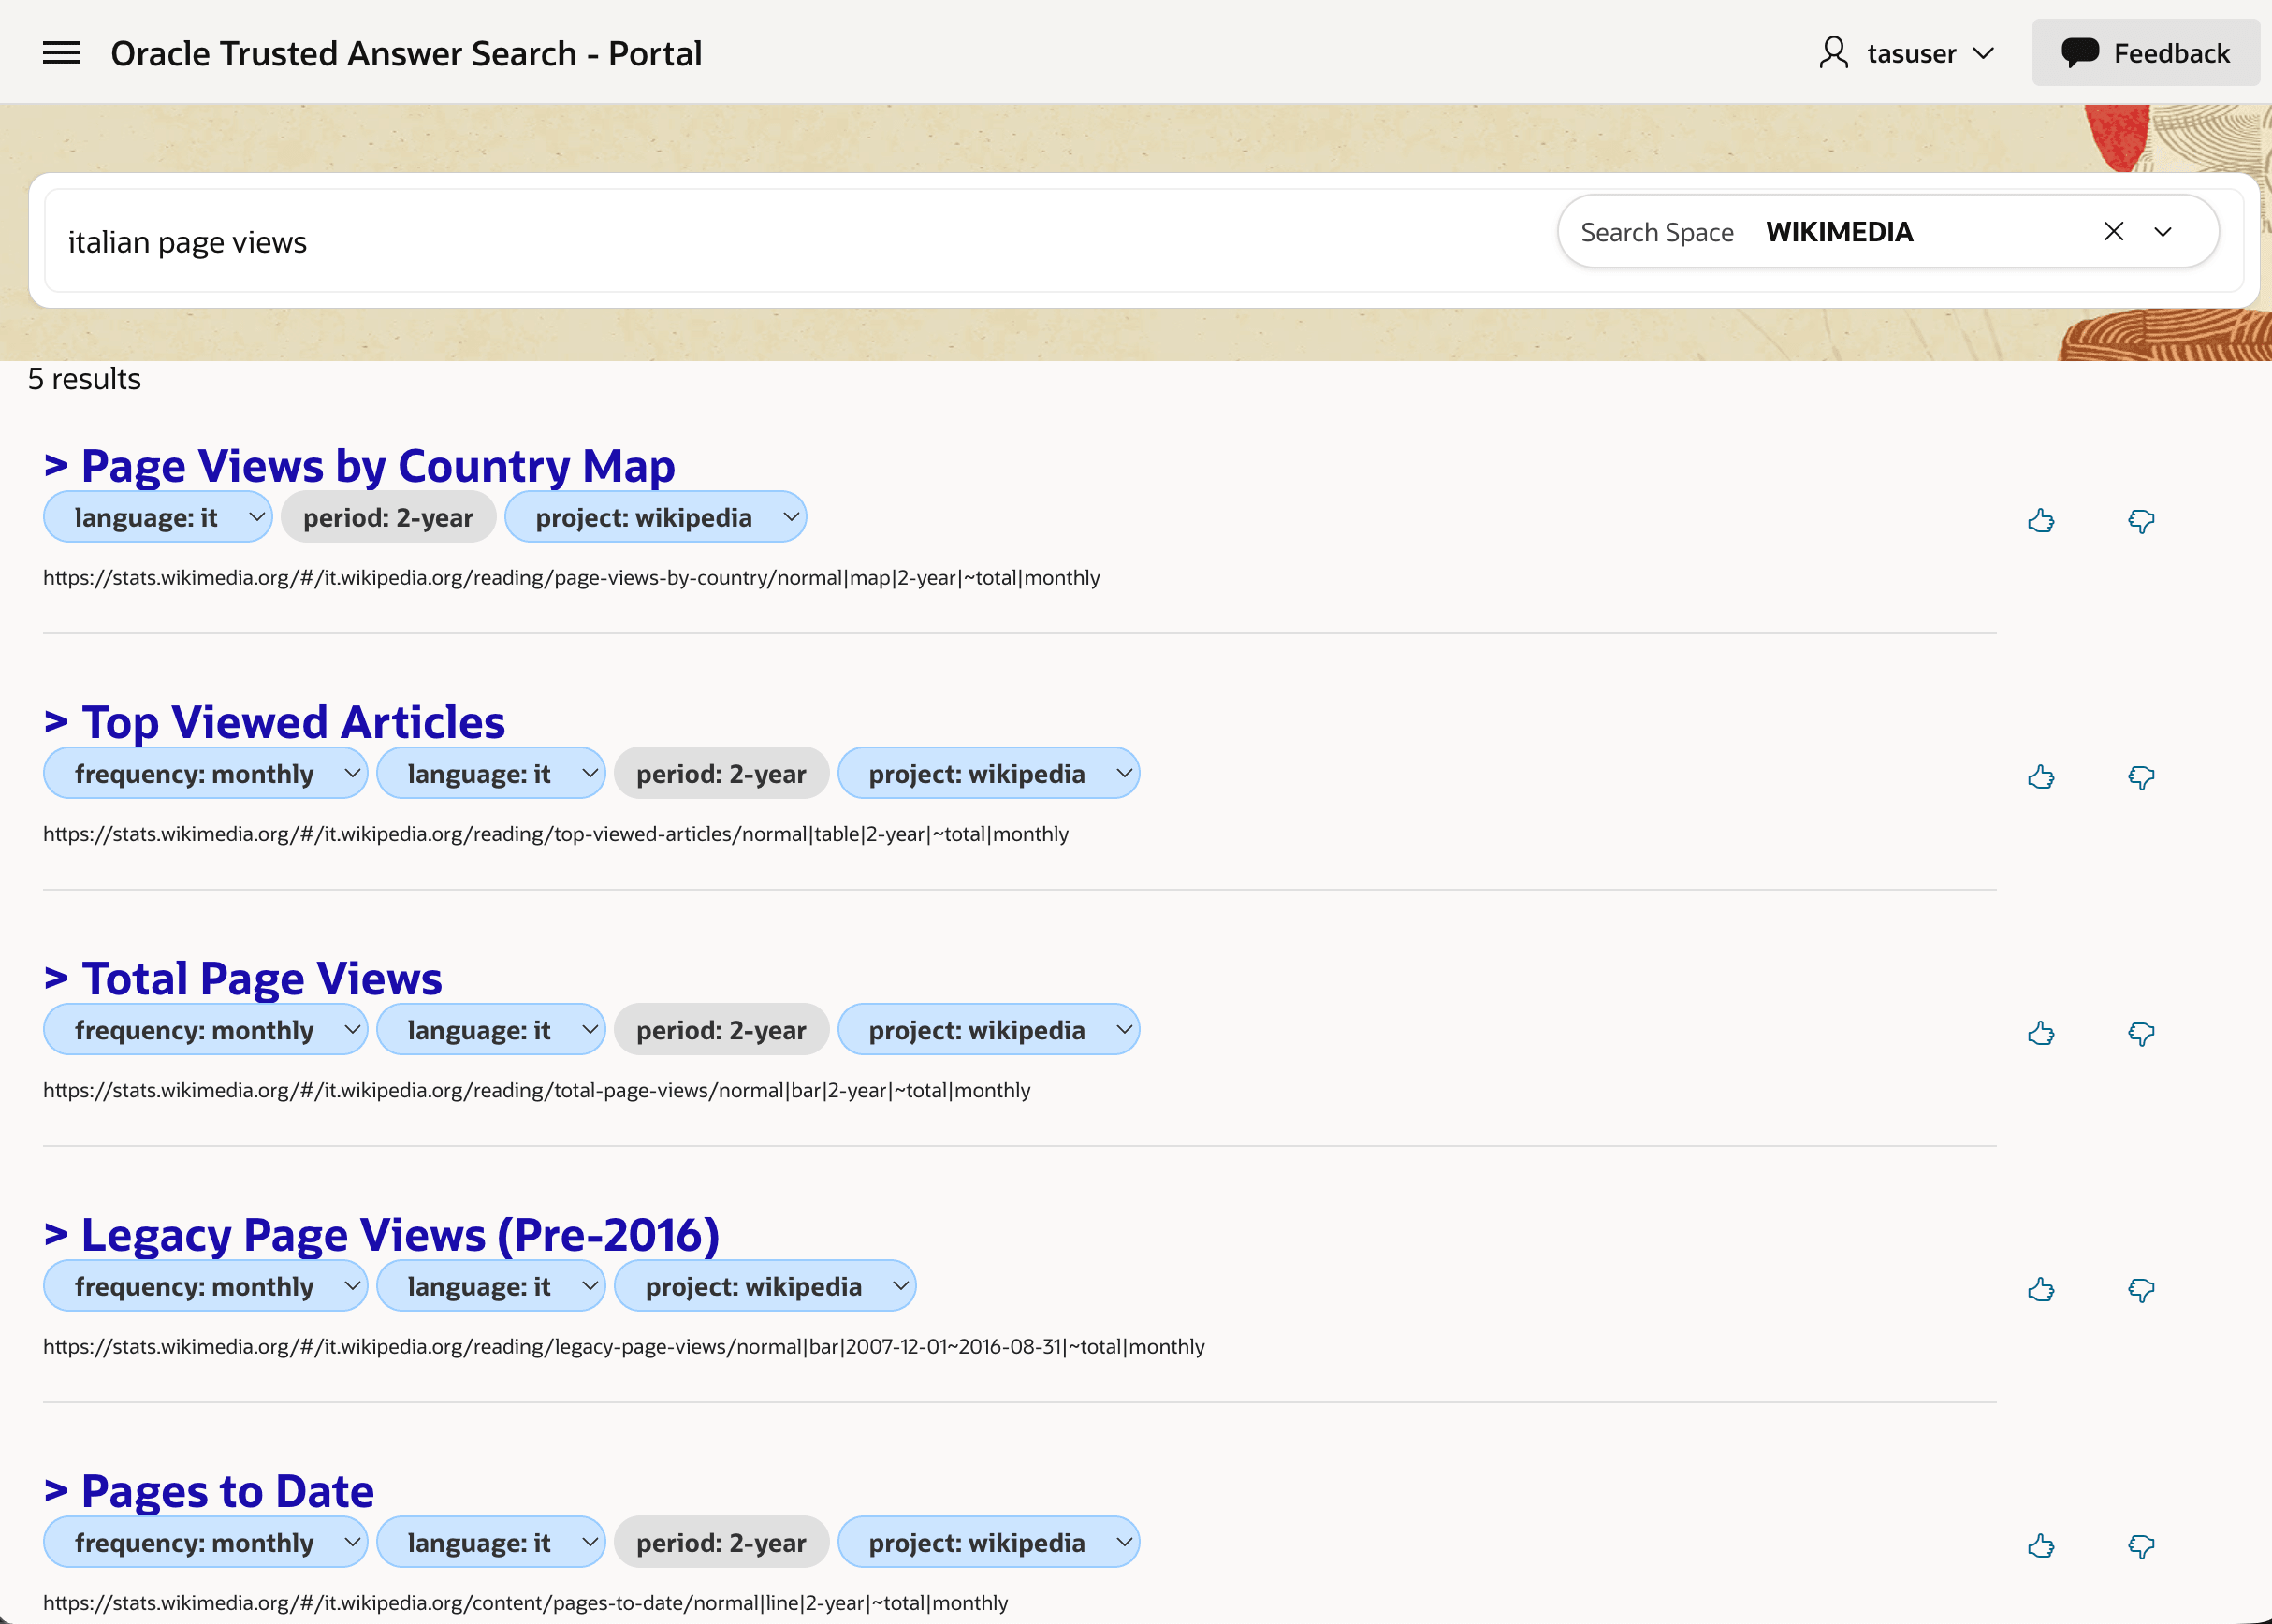This screenshot has width=2272, height=1624.
Task: Thumbs up Pages to Date
Action: 2041,1546
